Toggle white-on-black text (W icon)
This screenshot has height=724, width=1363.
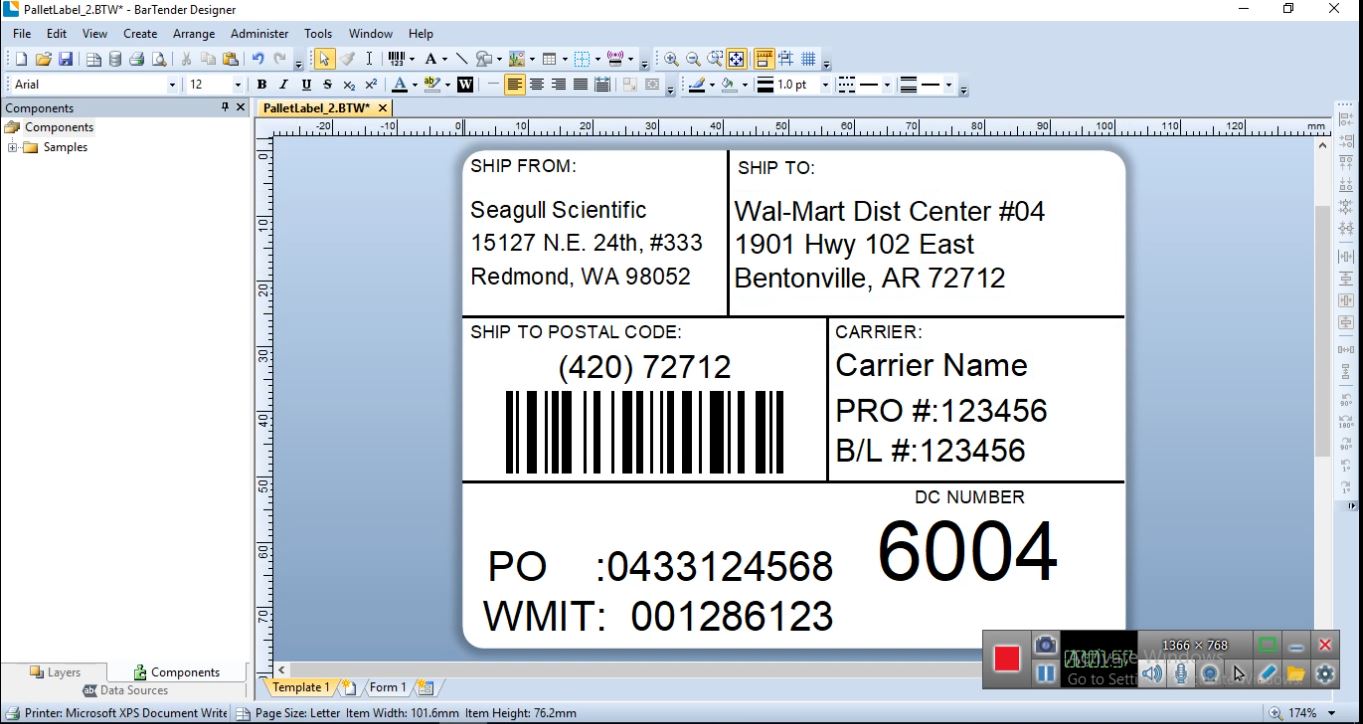coord(465,85)
